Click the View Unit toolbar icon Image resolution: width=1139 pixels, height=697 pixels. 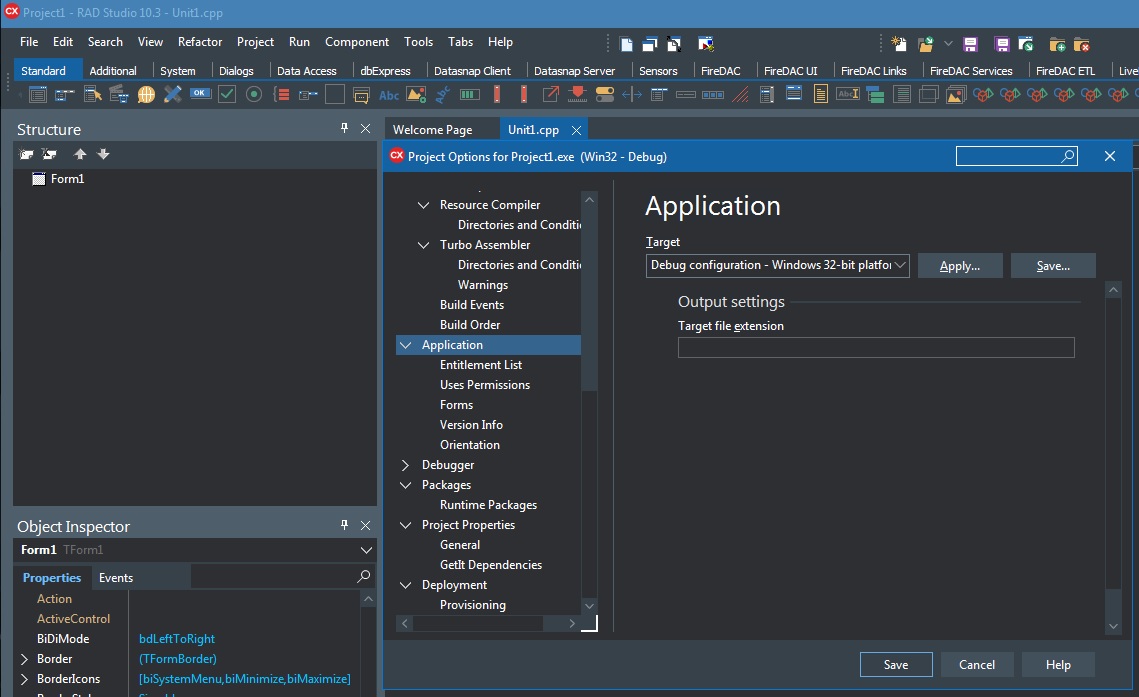(x=625, y=44)
